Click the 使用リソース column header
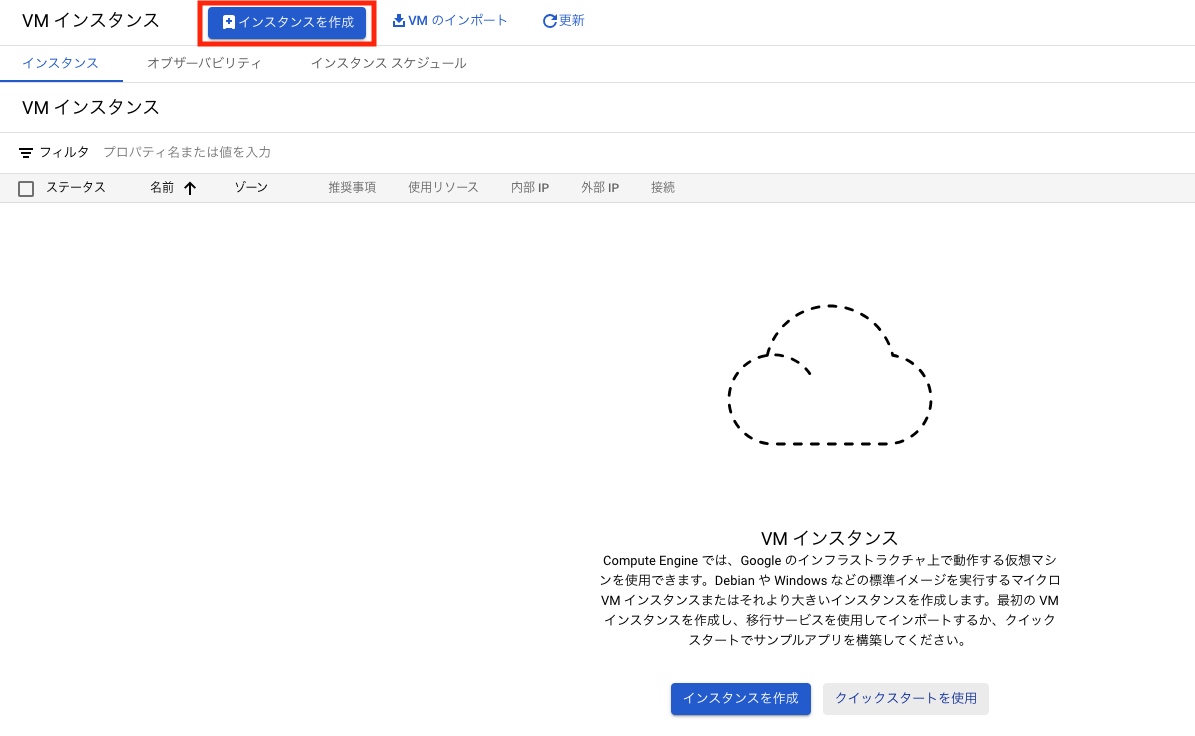1195x736 pixels. (x=443, y=187)
